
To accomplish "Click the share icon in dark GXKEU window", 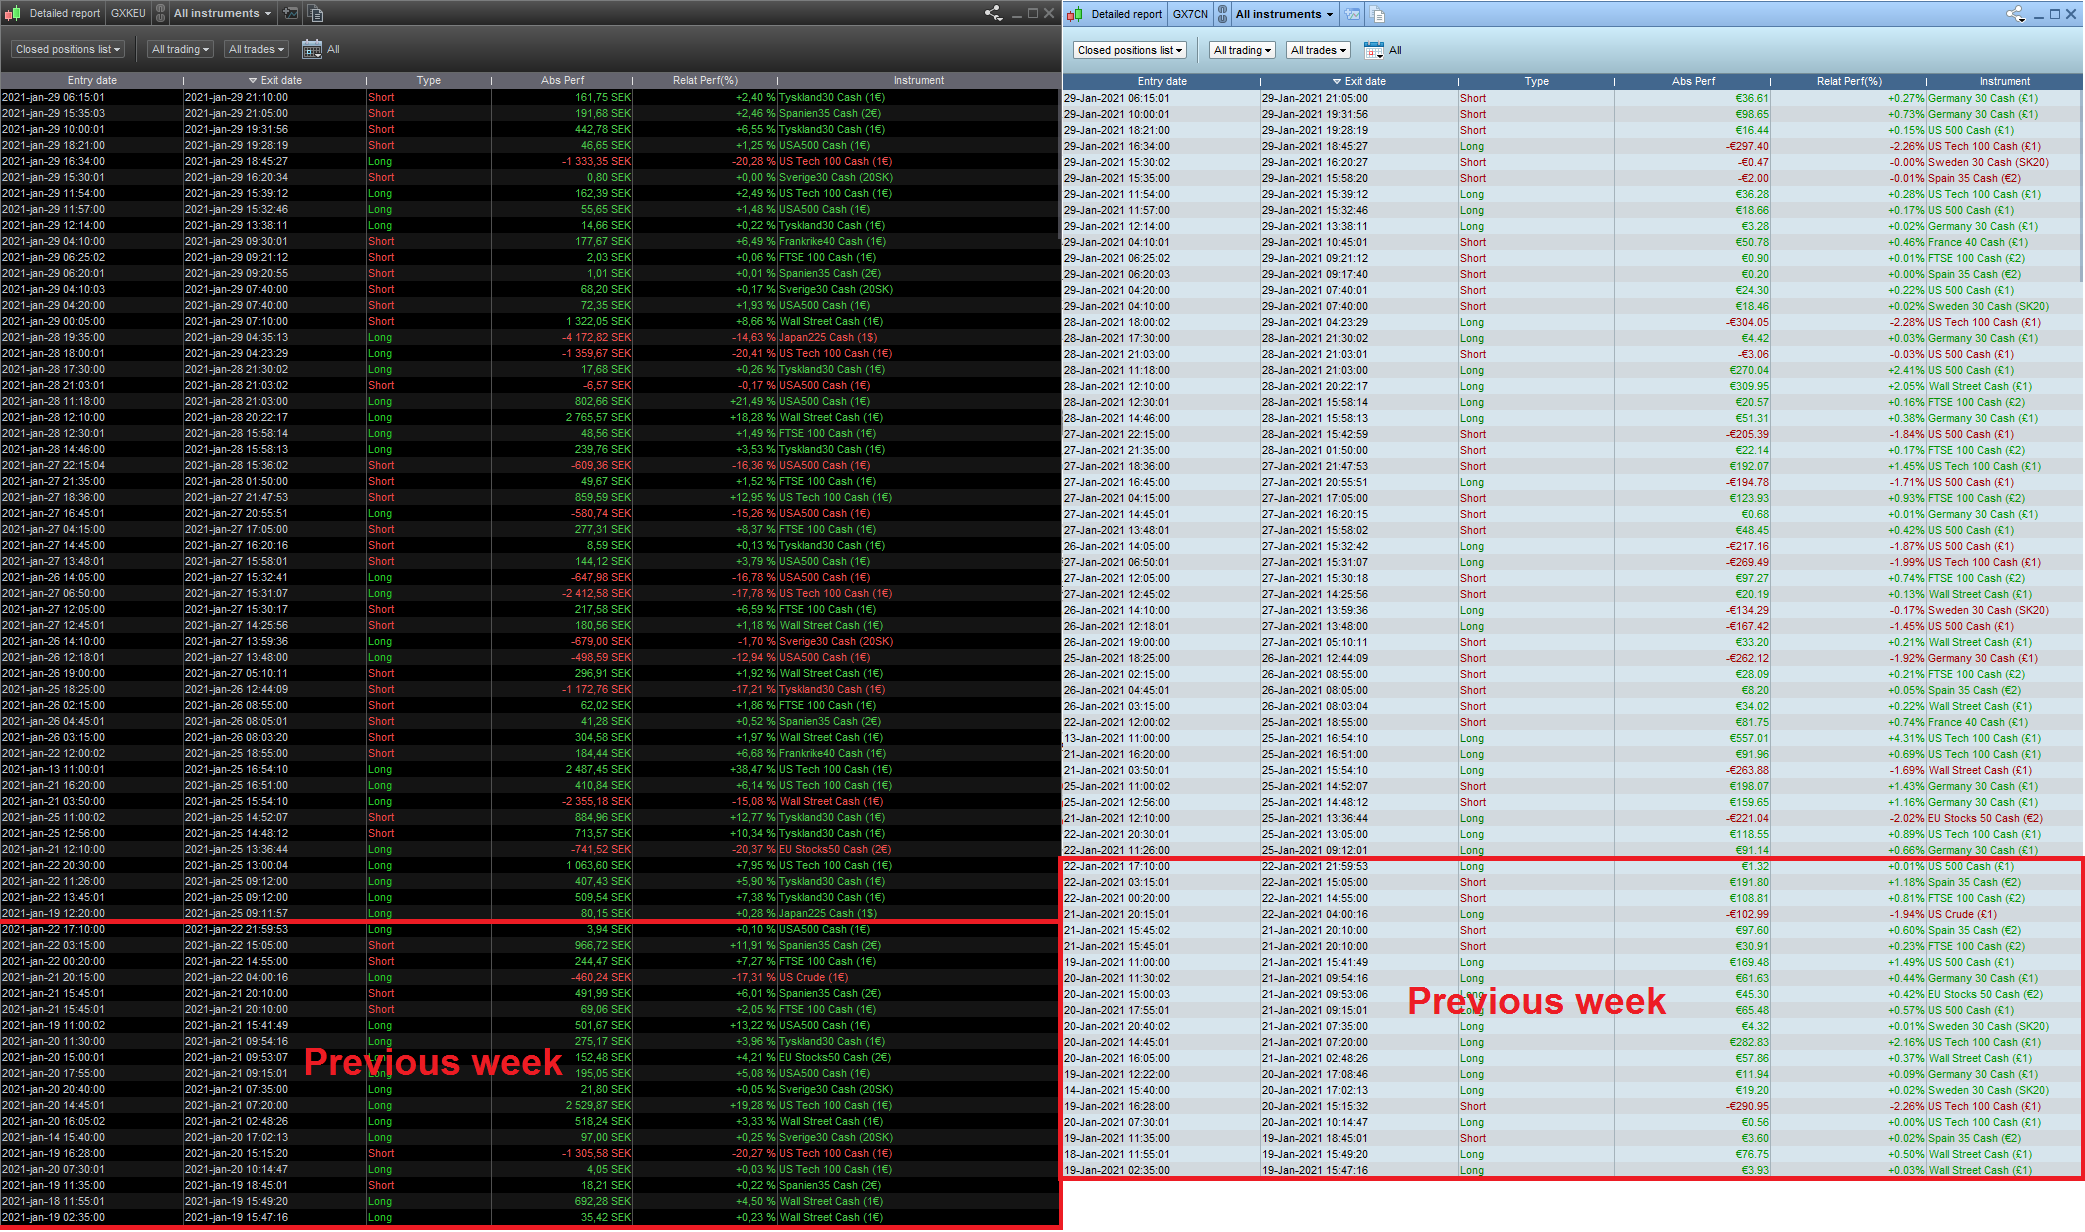I will click(993, 13).
